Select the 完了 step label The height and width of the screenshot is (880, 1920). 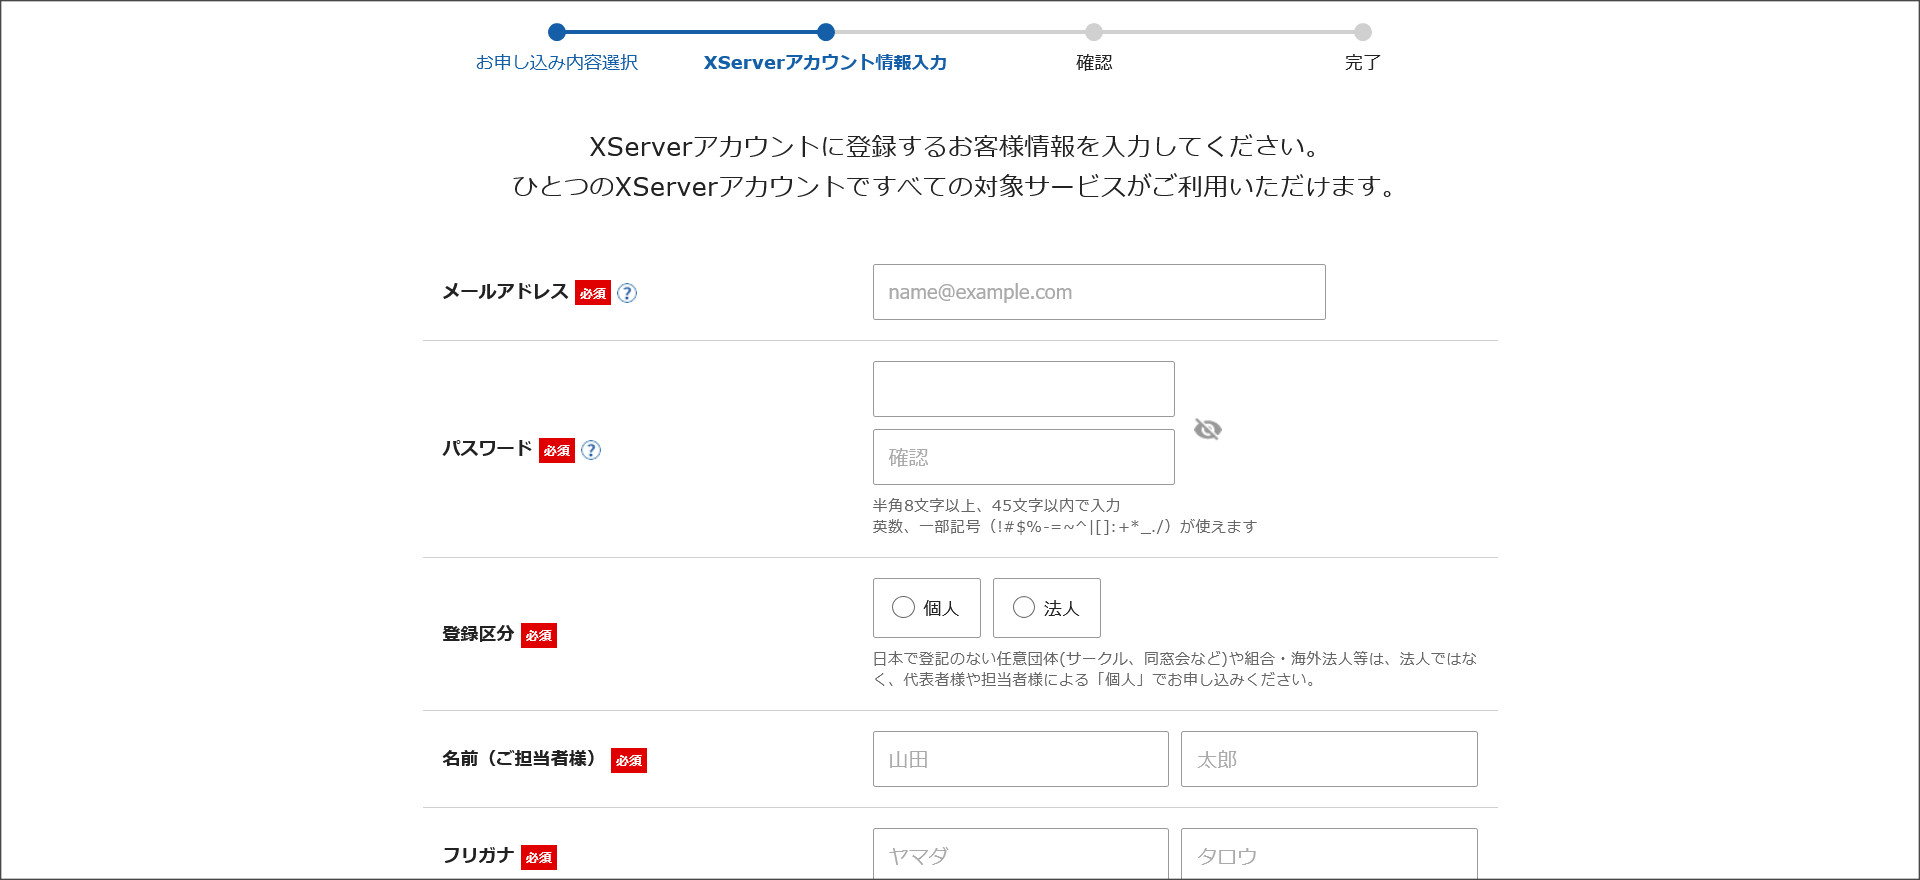tap(1363, 62)
